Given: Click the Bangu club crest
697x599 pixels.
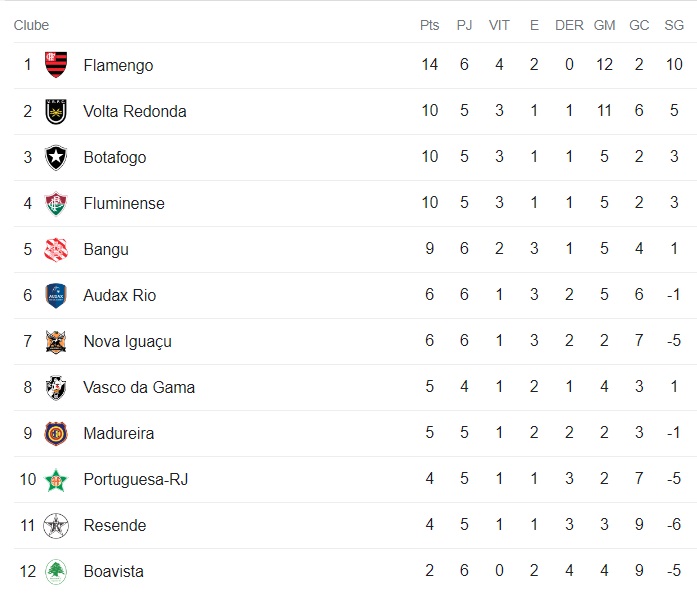Looking at the screenshot, I should pyautogui.click(x=56, y=249).
